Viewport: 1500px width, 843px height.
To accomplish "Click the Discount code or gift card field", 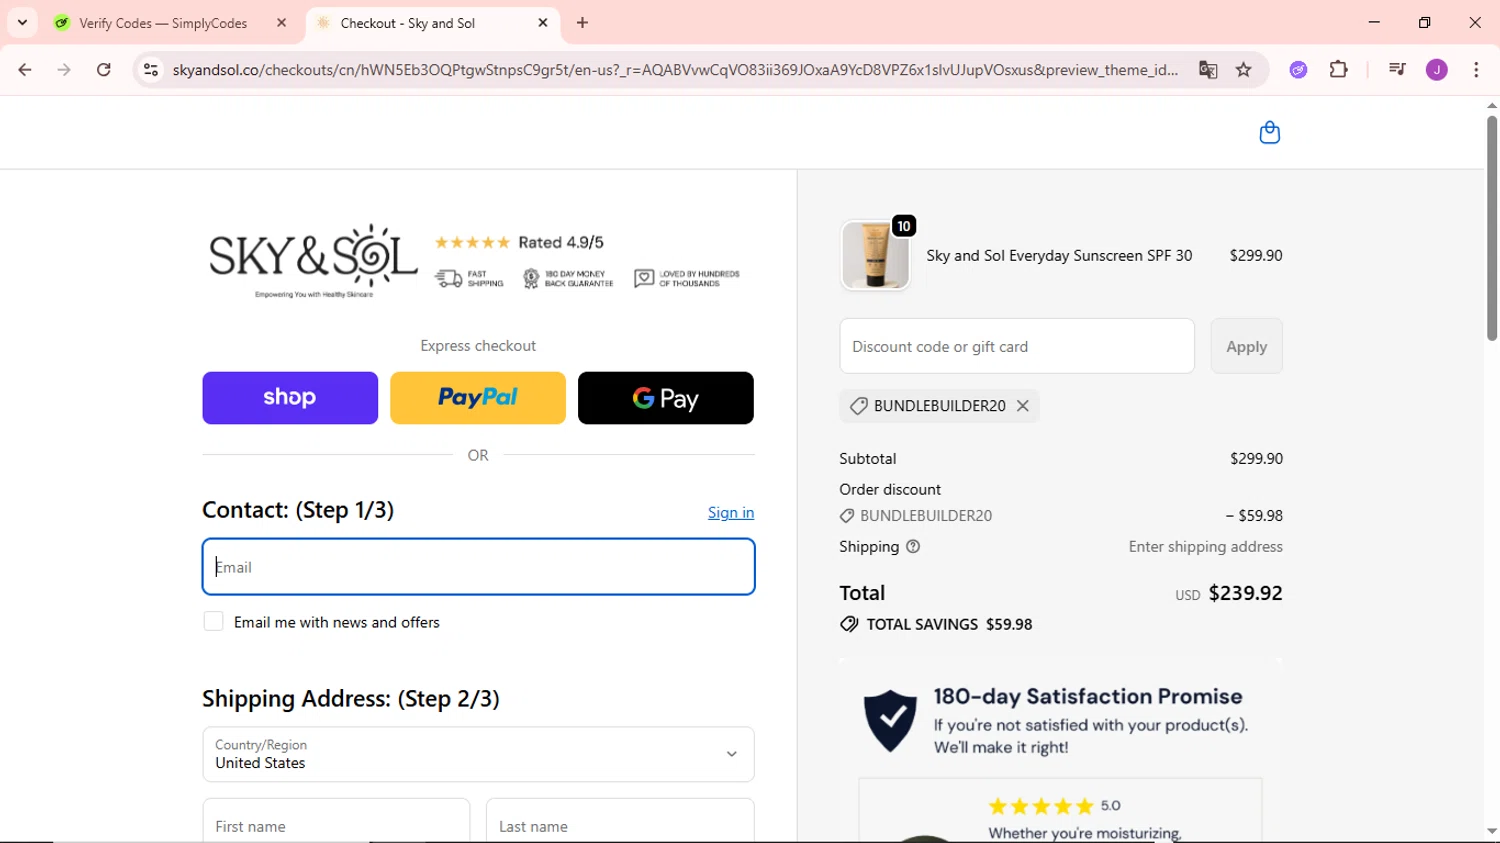I will 1017,346.
